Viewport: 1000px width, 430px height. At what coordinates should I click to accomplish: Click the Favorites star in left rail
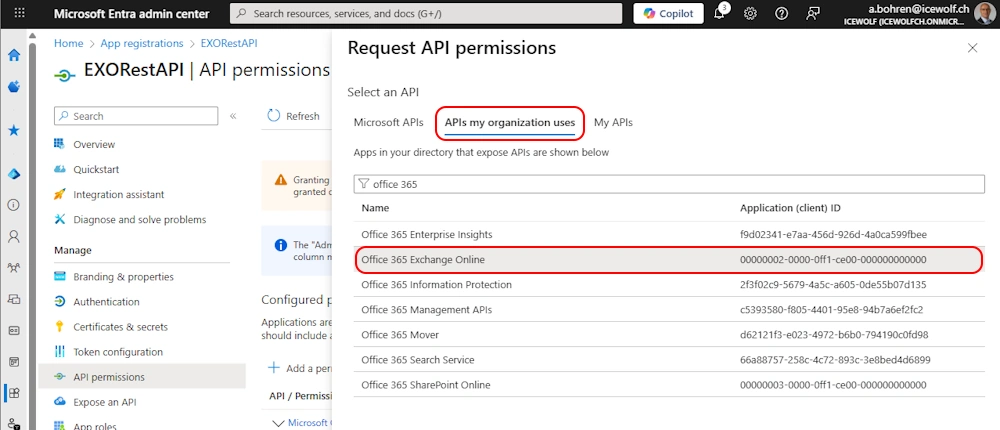point(14,130)
